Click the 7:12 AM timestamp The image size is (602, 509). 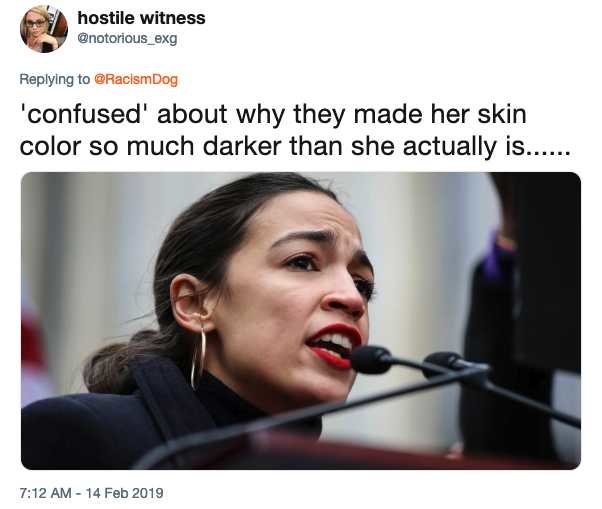45,493
